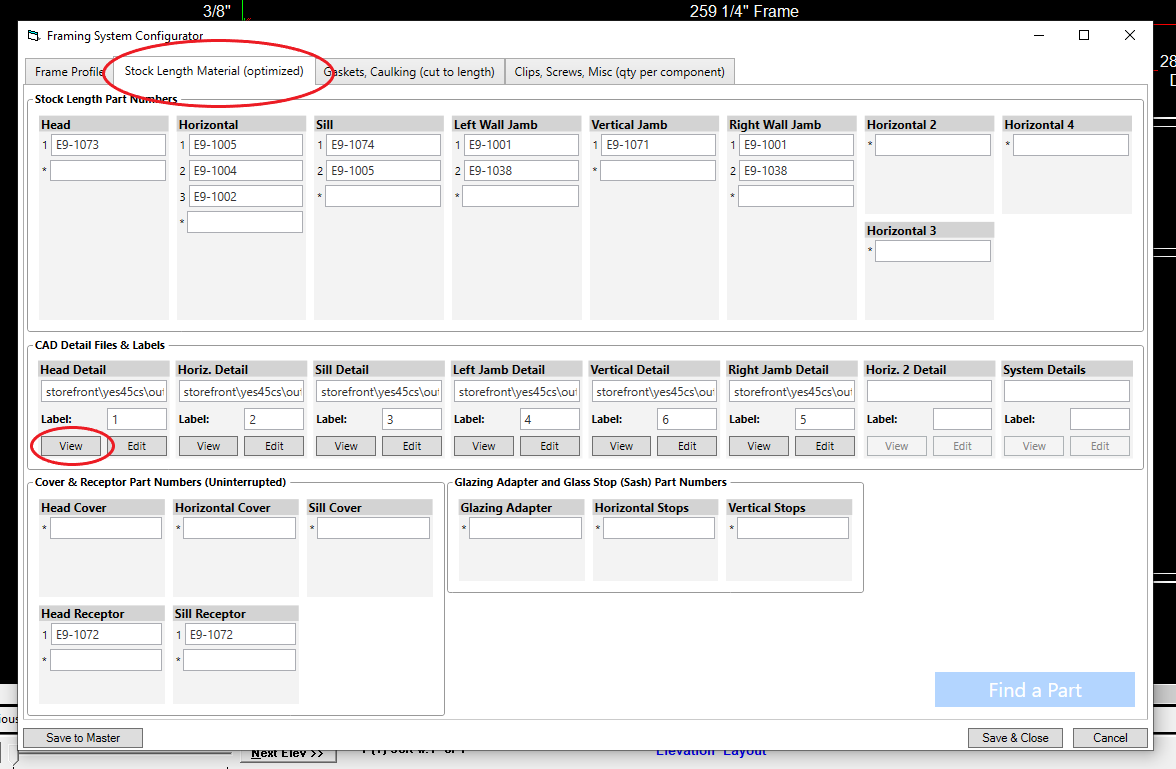Viewport: 1176px width, 769px height.
Task: Select the Horizontal field containing E9-1004
Action: (245, 170)
